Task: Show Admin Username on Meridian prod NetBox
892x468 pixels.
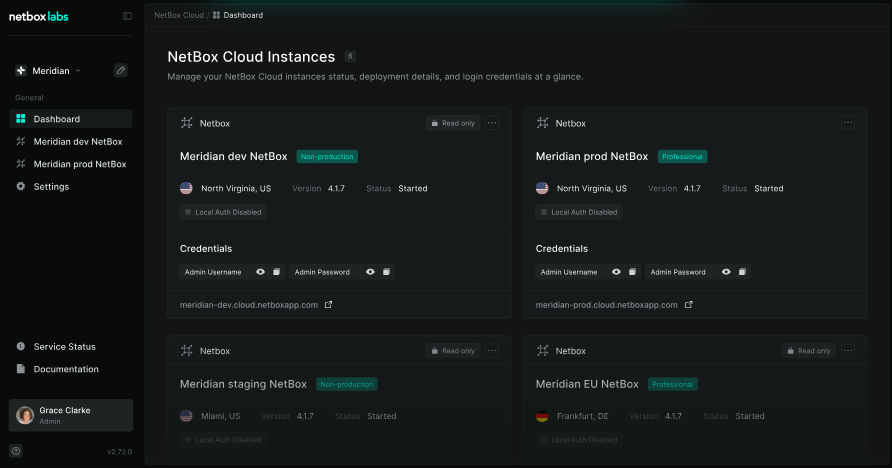Action: 616,272
